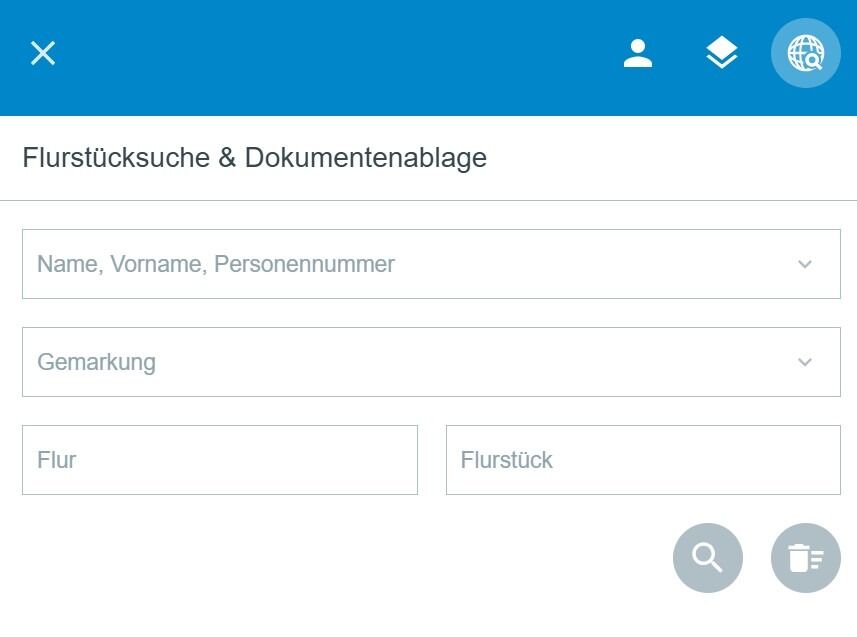Close the panel with the X icon
This screenshot has width=857, height=637.
43,53
